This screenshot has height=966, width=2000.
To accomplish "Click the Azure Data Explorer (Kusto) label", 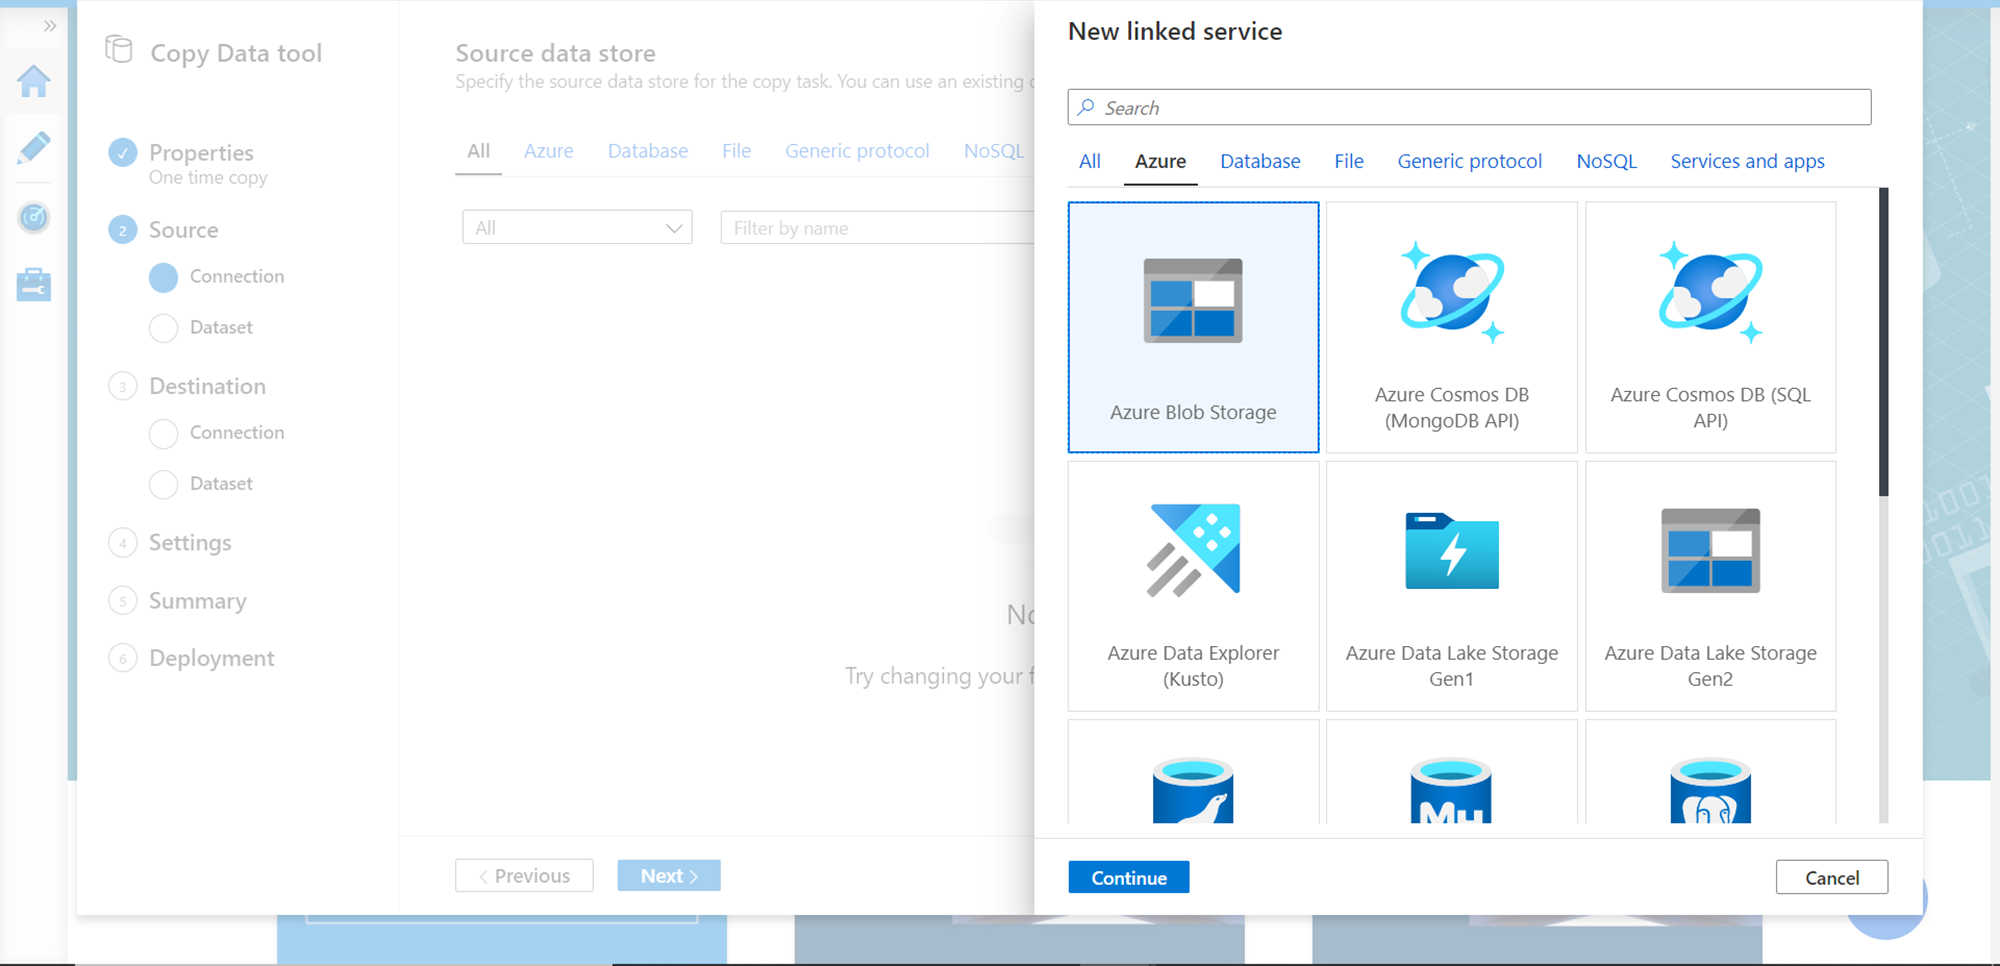I will pos(1193,666).
